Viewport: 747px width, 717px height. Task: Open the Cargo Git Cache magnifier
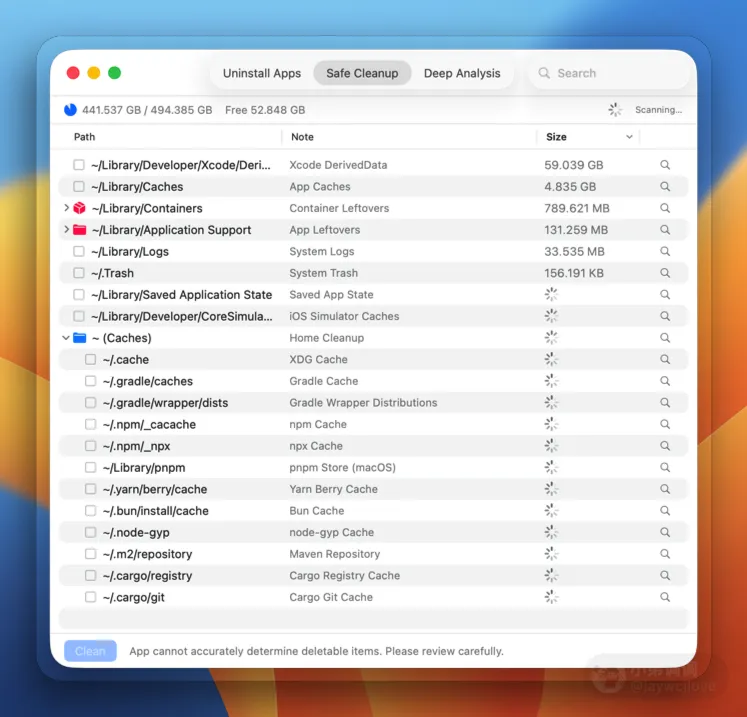[665, 597]
